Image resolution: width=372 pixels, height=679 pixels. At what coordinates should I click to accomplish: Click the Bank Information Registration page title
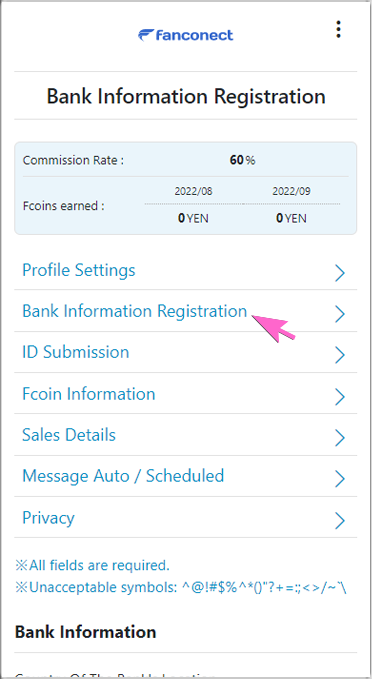pyautogui.click(x=186, y=96)
